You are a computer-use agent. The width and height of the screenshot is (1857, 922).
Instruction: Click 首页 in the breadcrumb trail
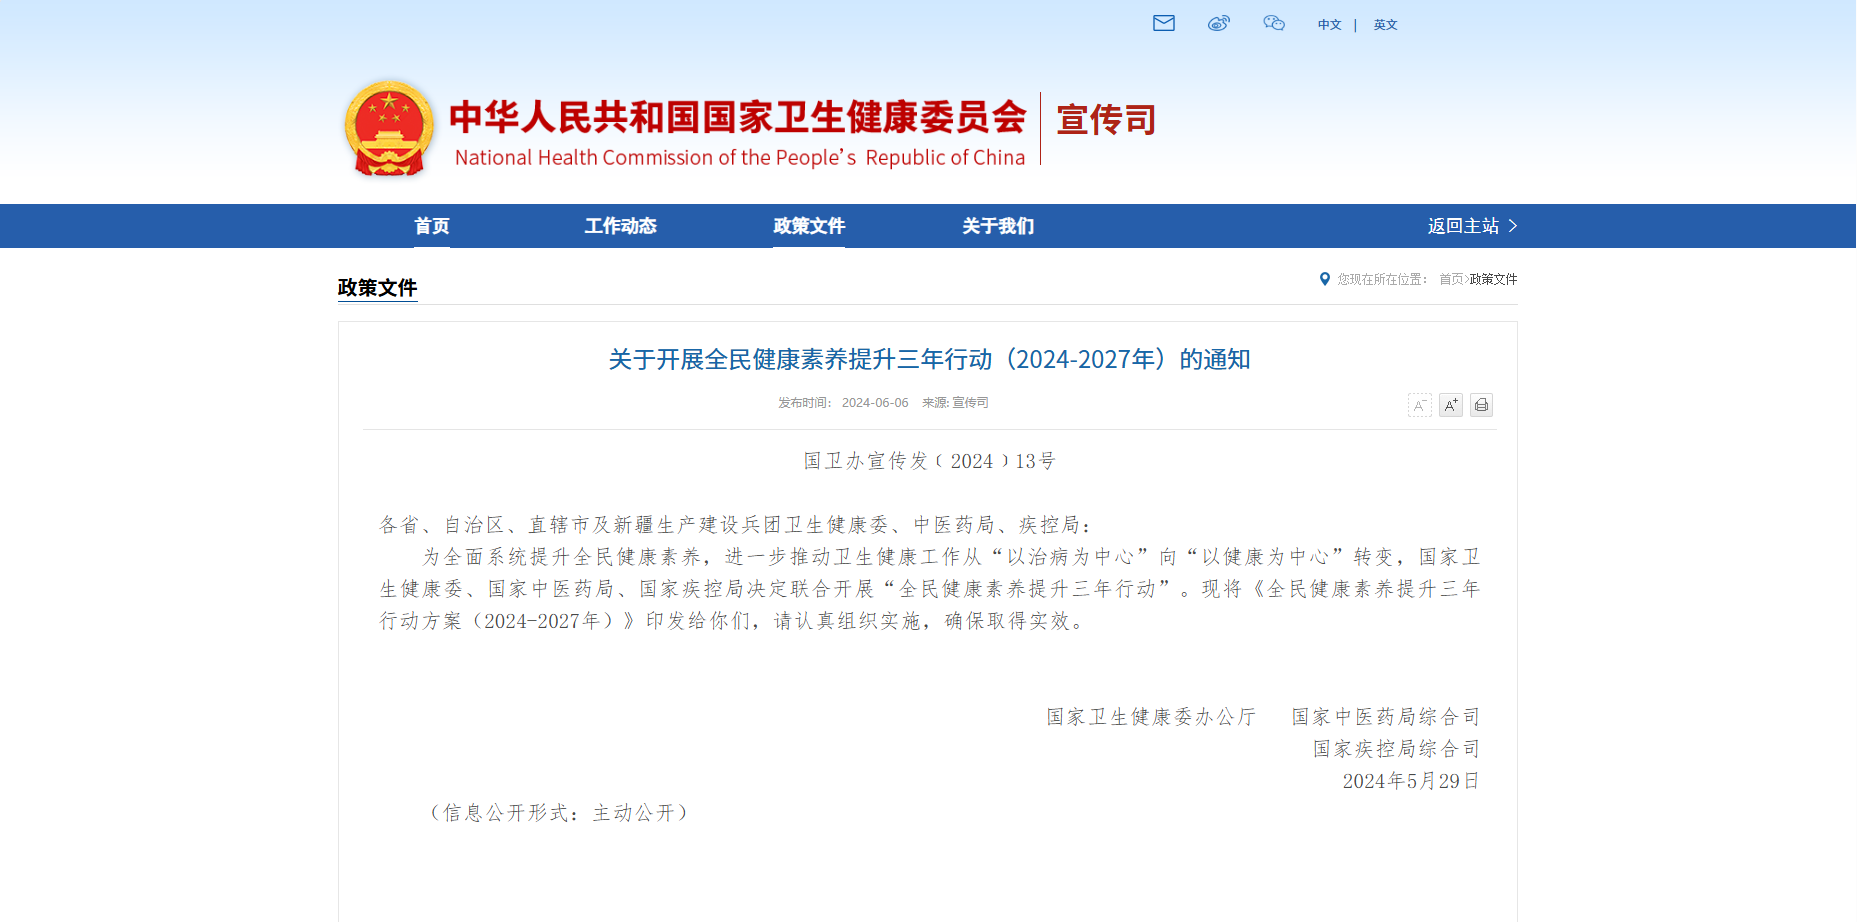click(x=1450, y=279)
